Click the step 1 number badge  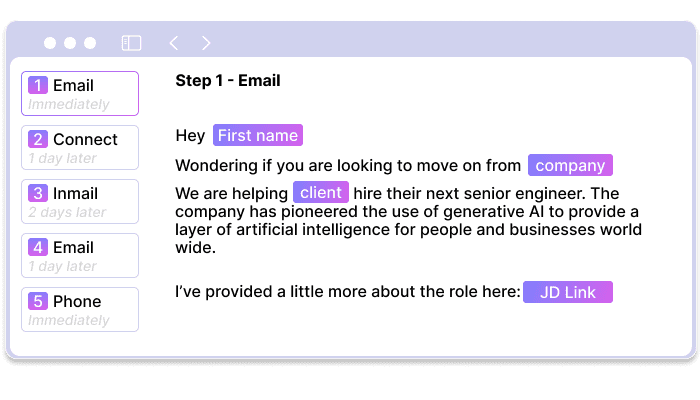[x=38, y=86]
